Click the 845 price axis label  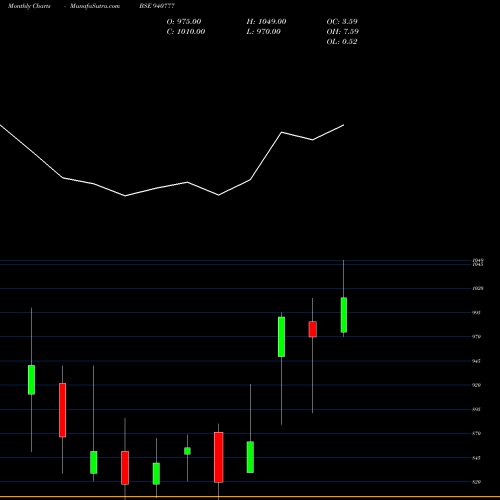[x=477, y=458]
